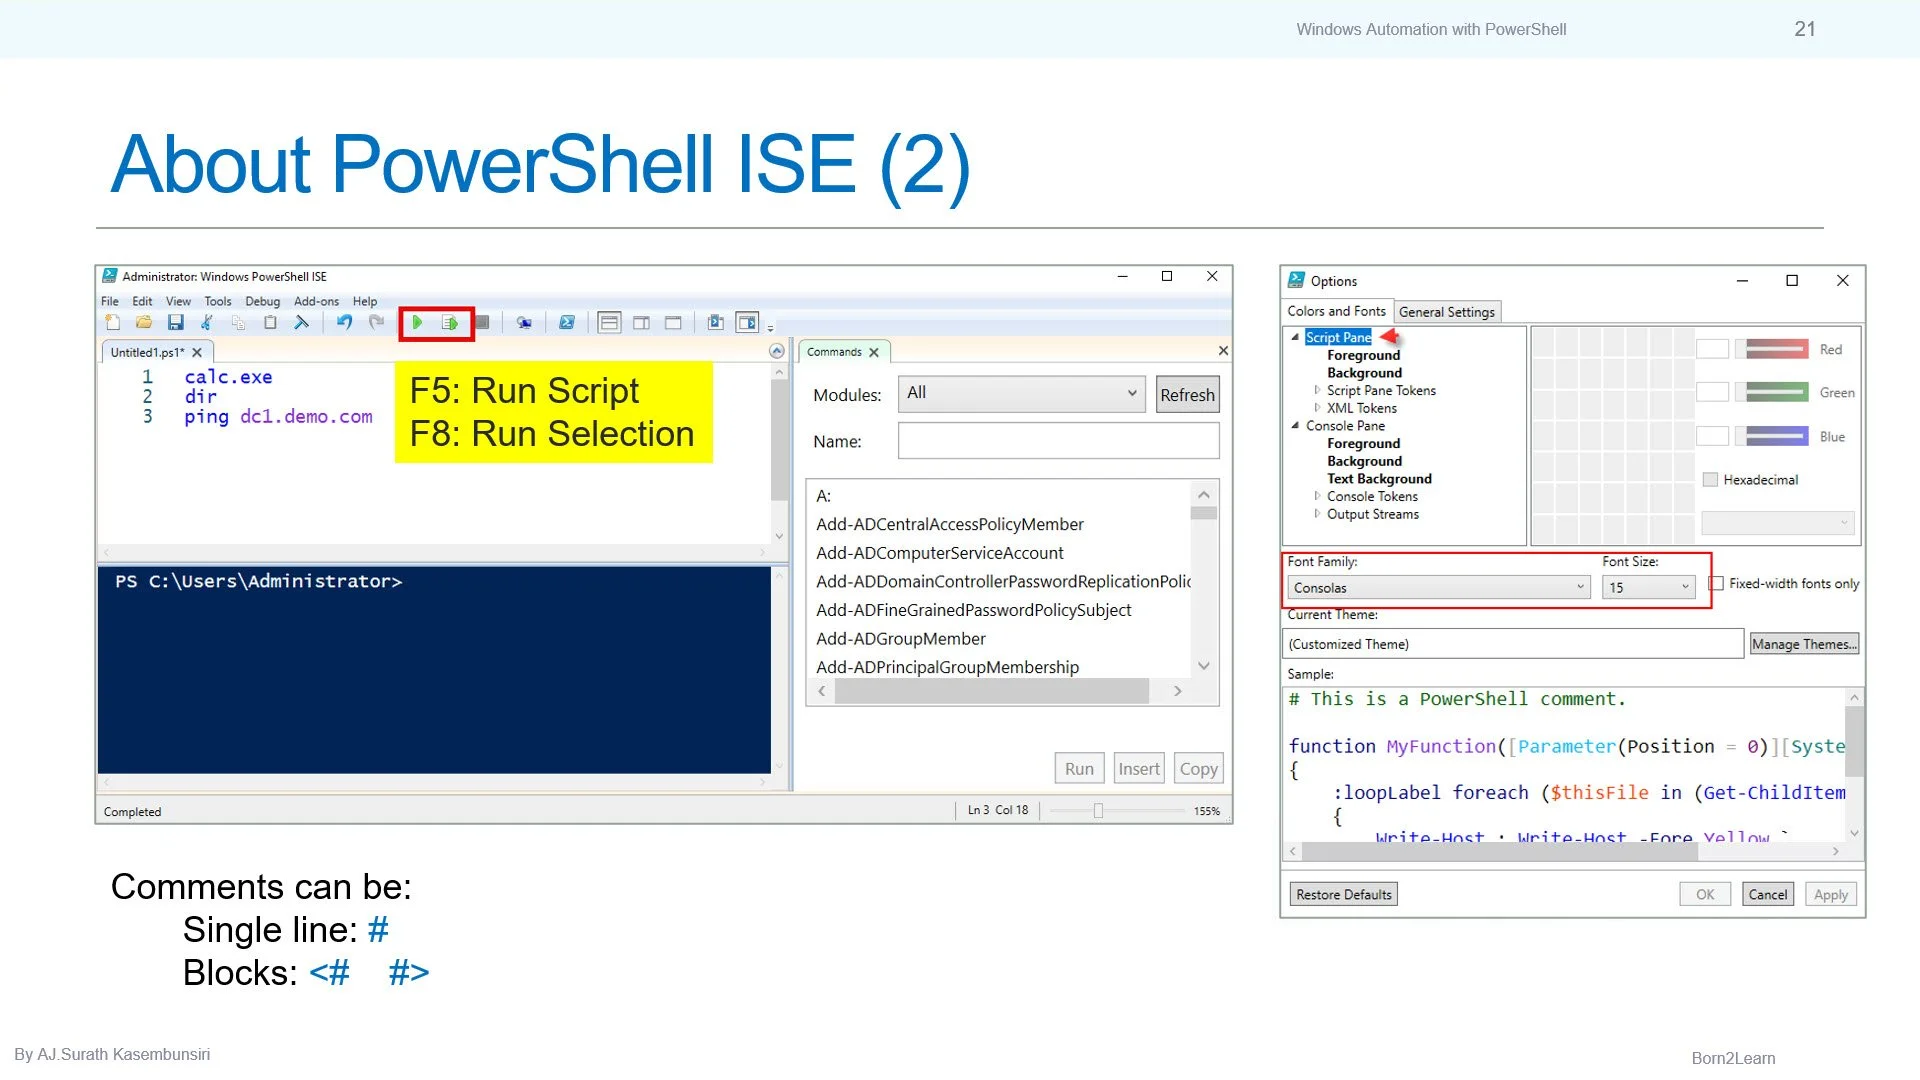
Task: Enable Fixed-width fonts only checkbox
Action: 1717,583
